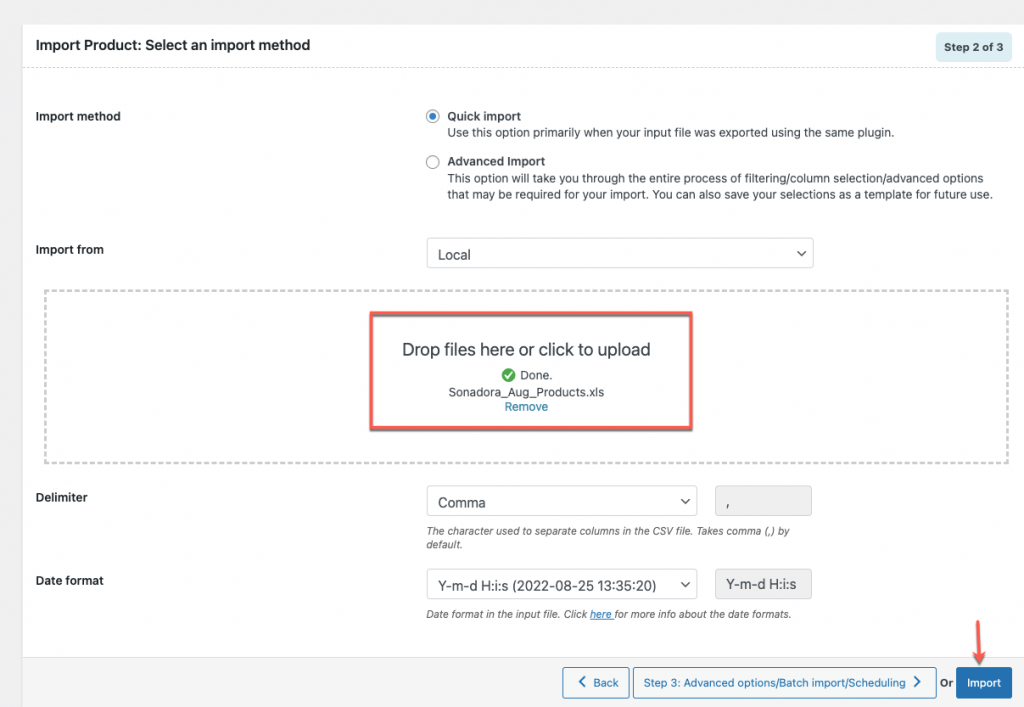The image size is (1024, 707).
Task: Select the Quick import radio button
Action: pos(432,116)
